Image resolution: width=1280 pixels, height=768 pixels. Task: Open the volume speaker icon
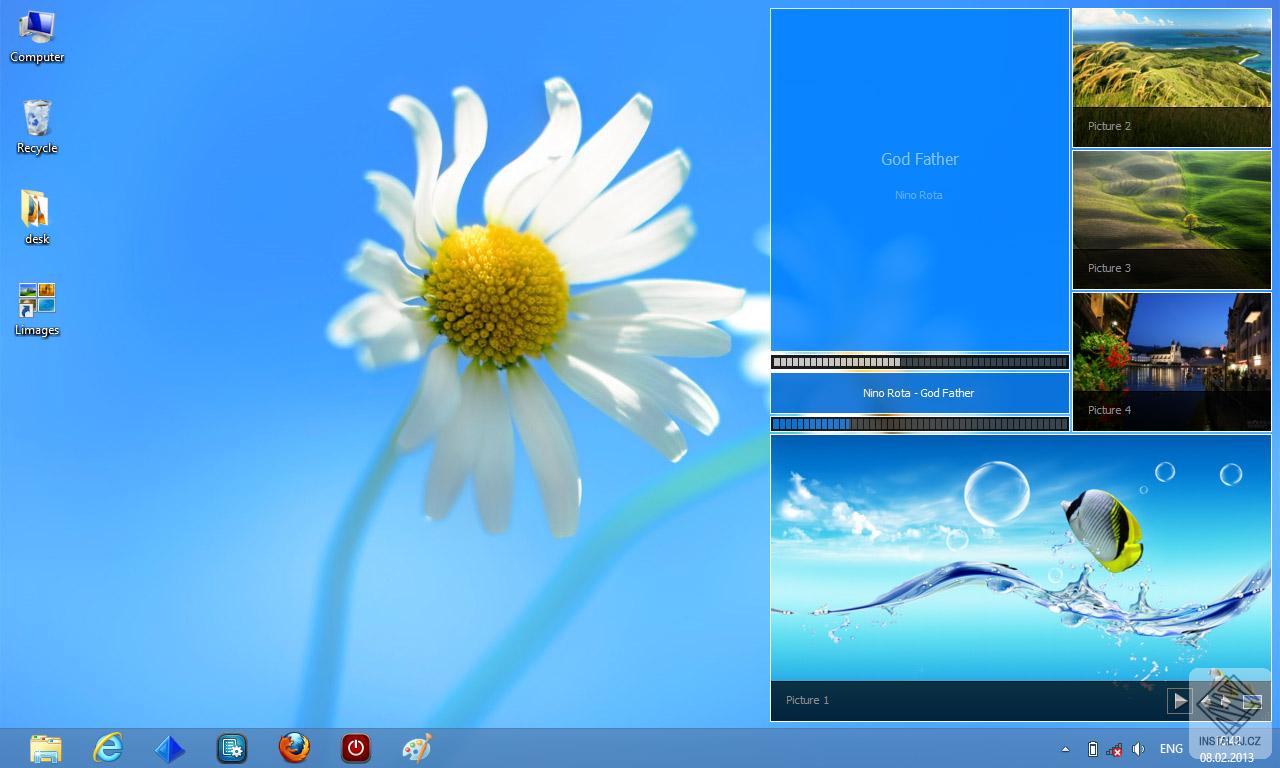click(1139, 749)
